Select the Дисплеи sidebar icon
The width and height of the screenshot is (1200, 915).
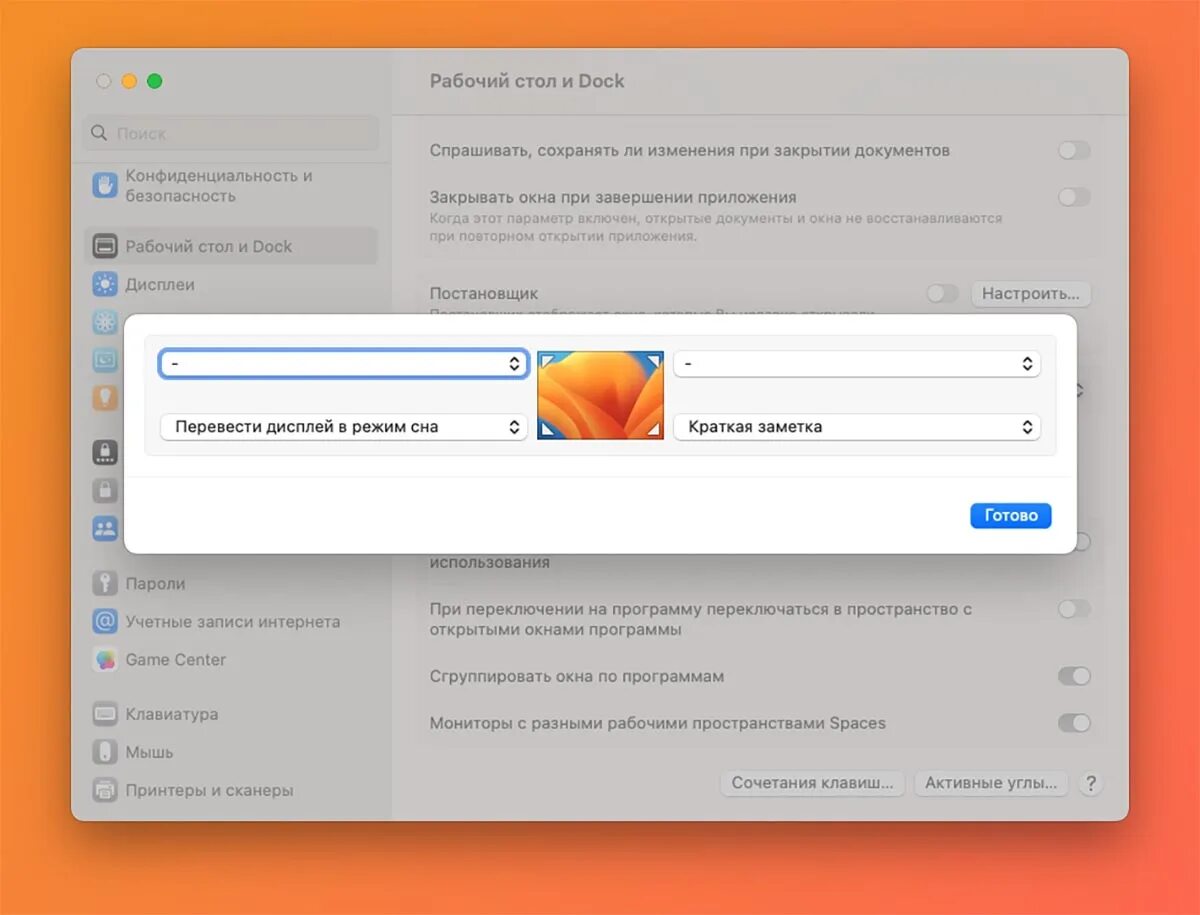click(104, 284)
